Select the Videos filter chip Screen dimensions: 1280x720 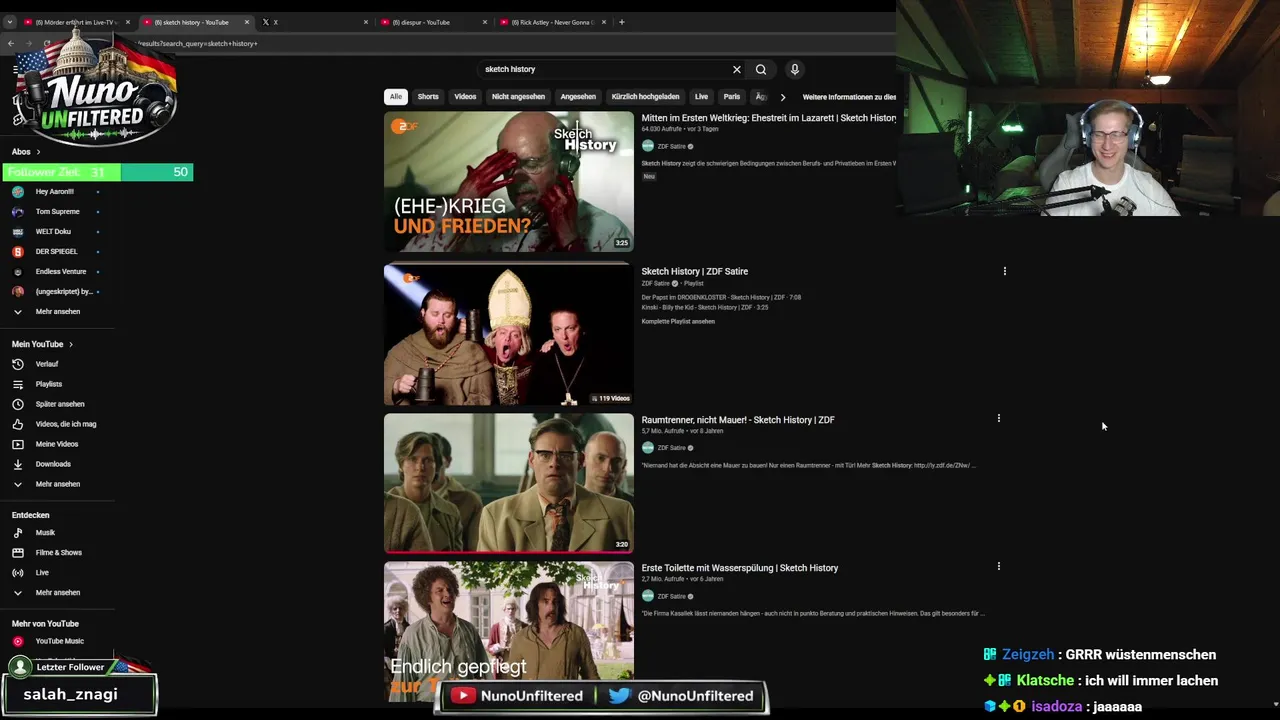coord(465,97)
